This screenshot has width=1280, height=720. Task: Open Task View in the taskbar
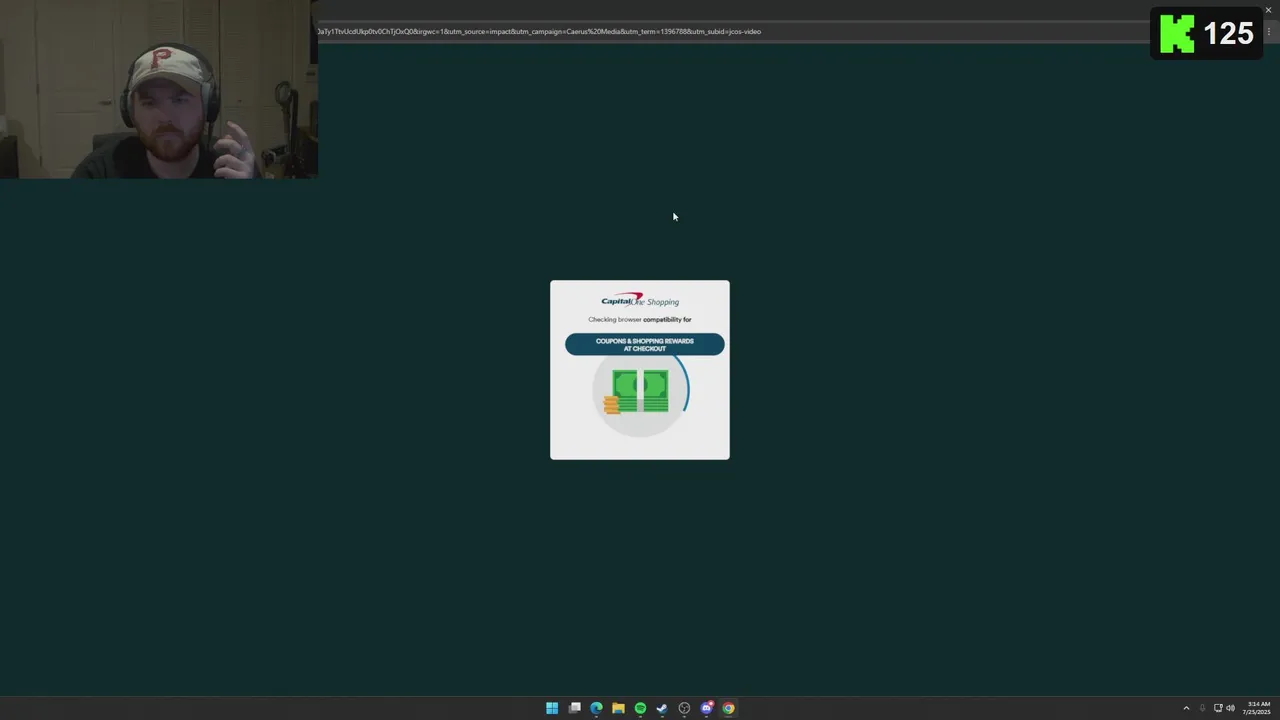coord(575,708)
